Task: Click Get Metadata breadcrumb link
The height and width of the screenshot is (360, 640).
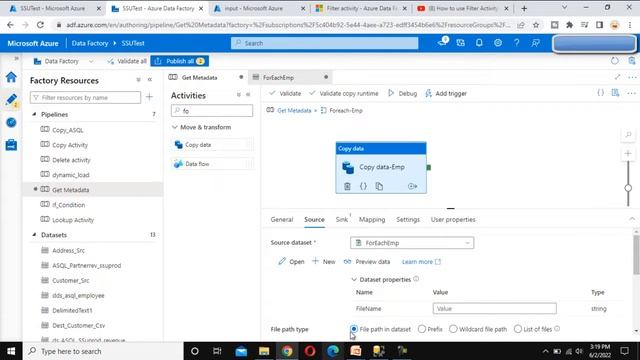Action: 294,111
